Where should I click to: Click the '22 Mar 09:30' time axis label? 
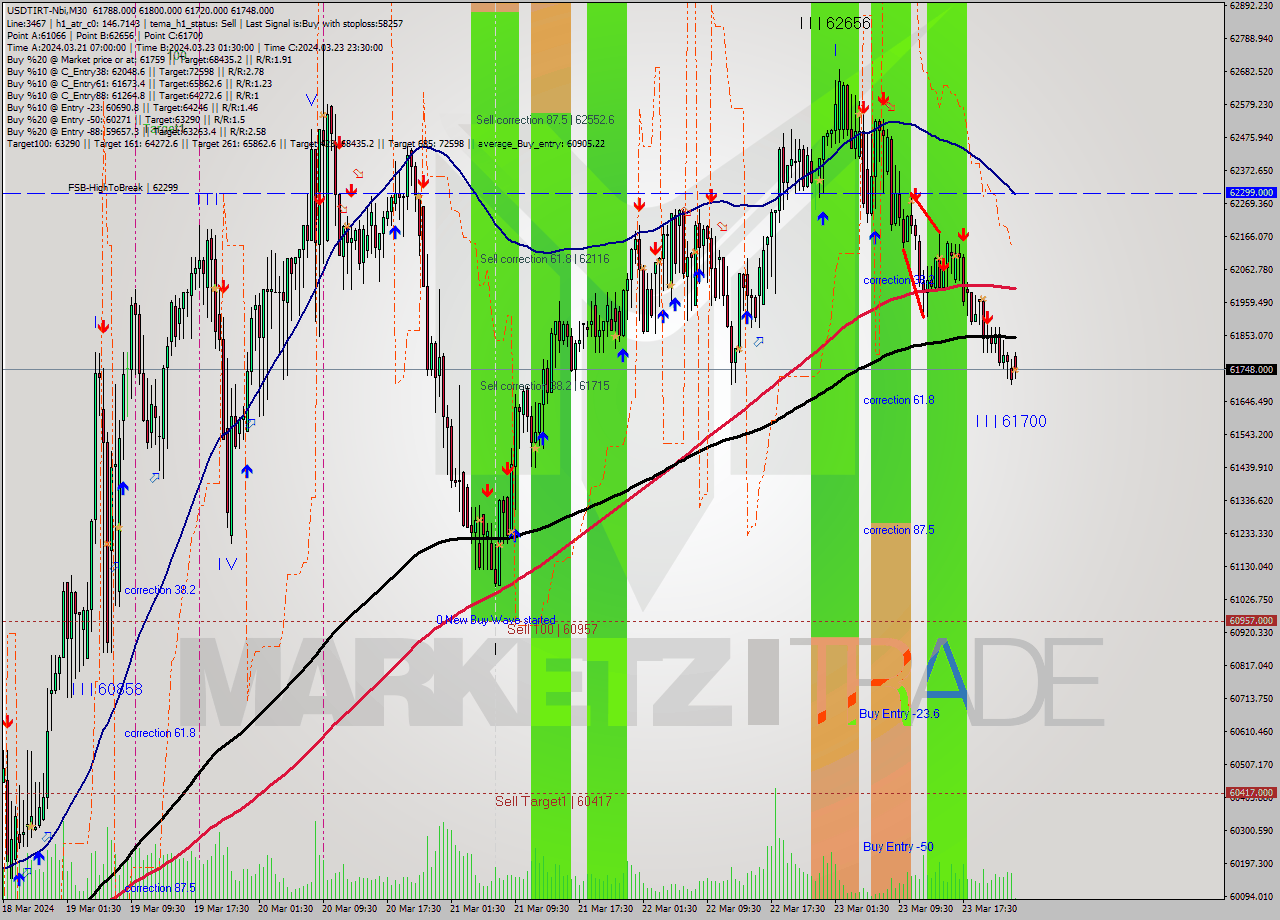[x=735, y=909]
